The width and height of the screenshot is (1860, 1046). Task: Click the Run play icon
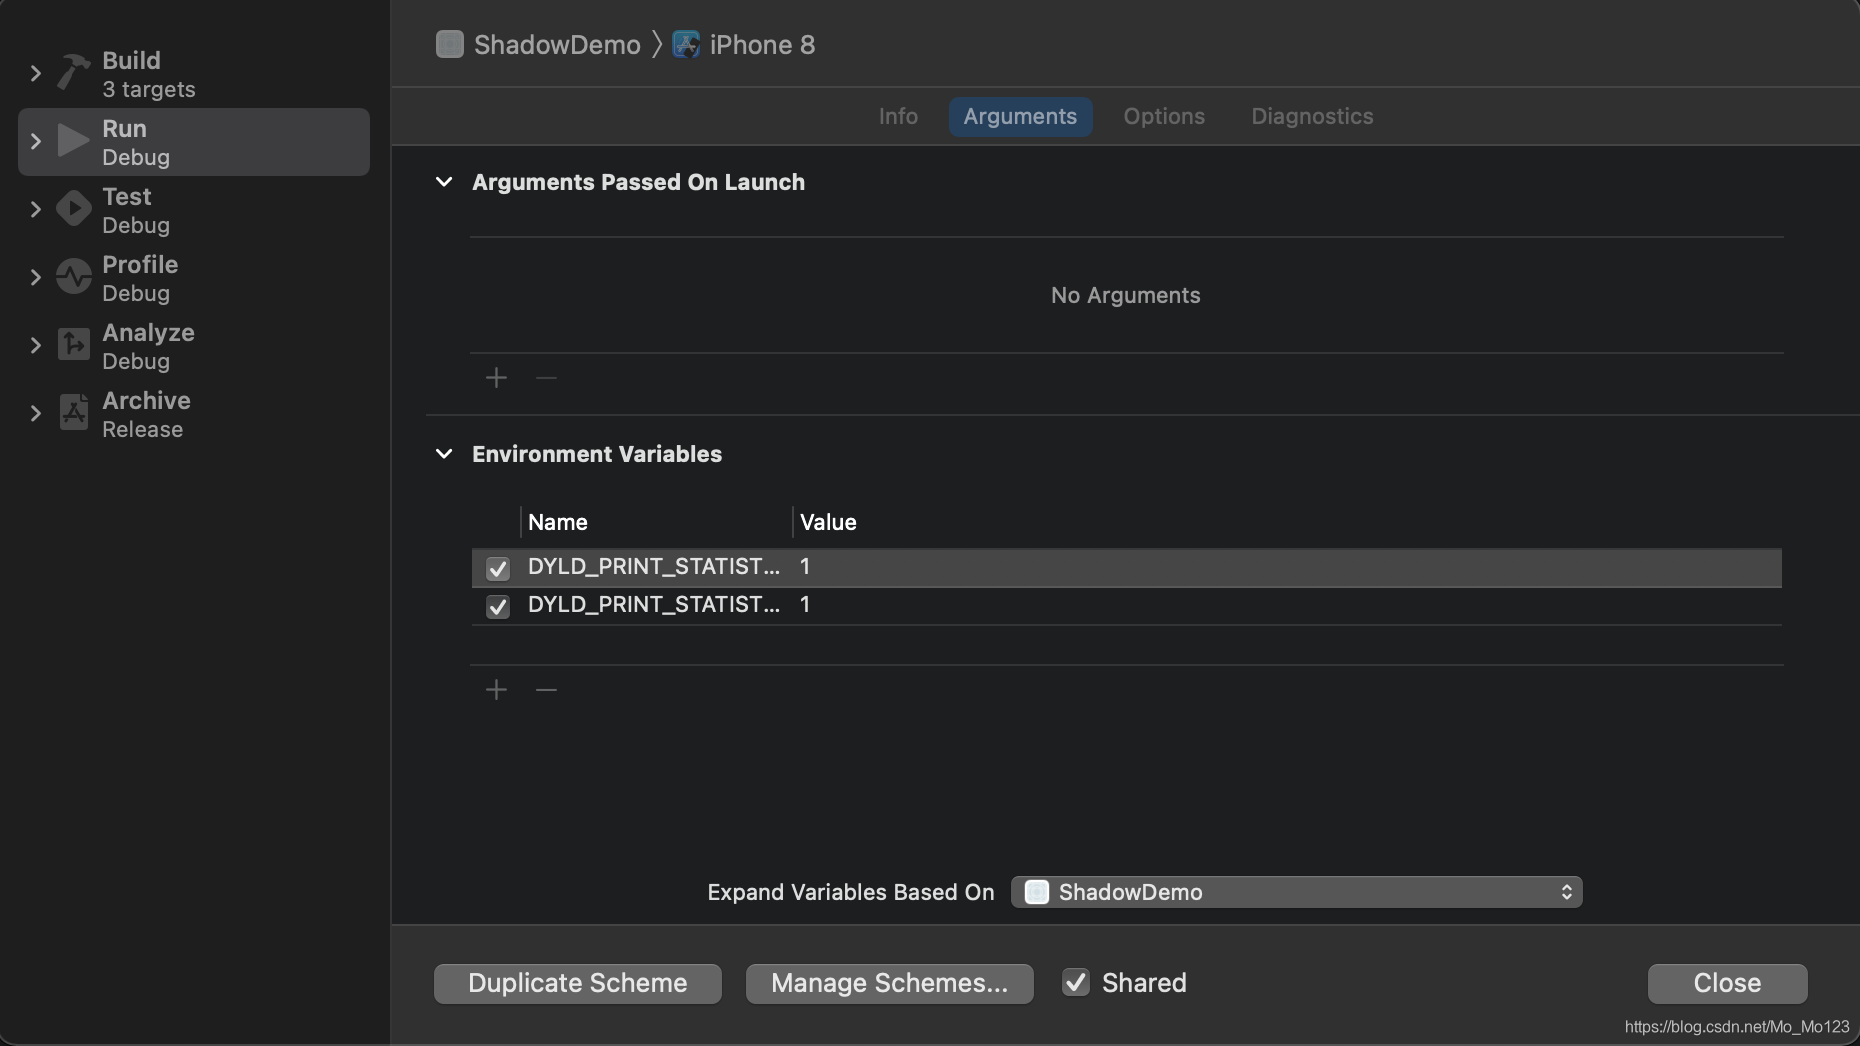73,141
